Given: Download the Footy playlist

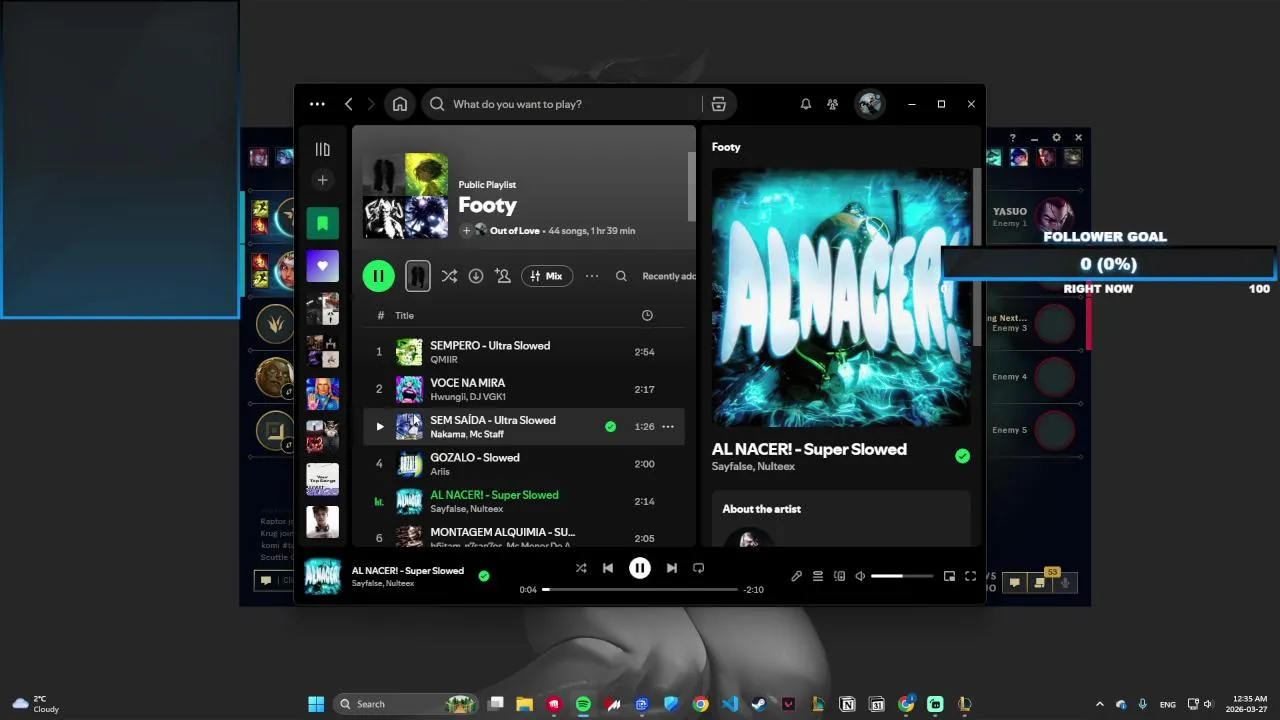Looking at the screenshot, I should point(476,276).
